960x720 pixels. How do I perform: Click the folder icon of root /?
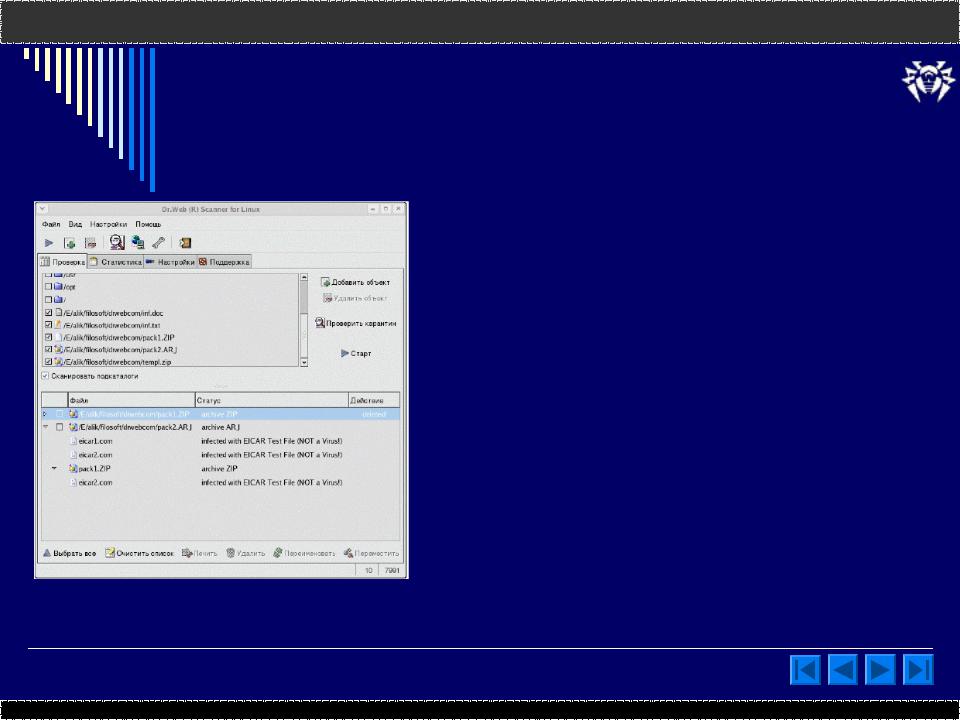(58, 299)
